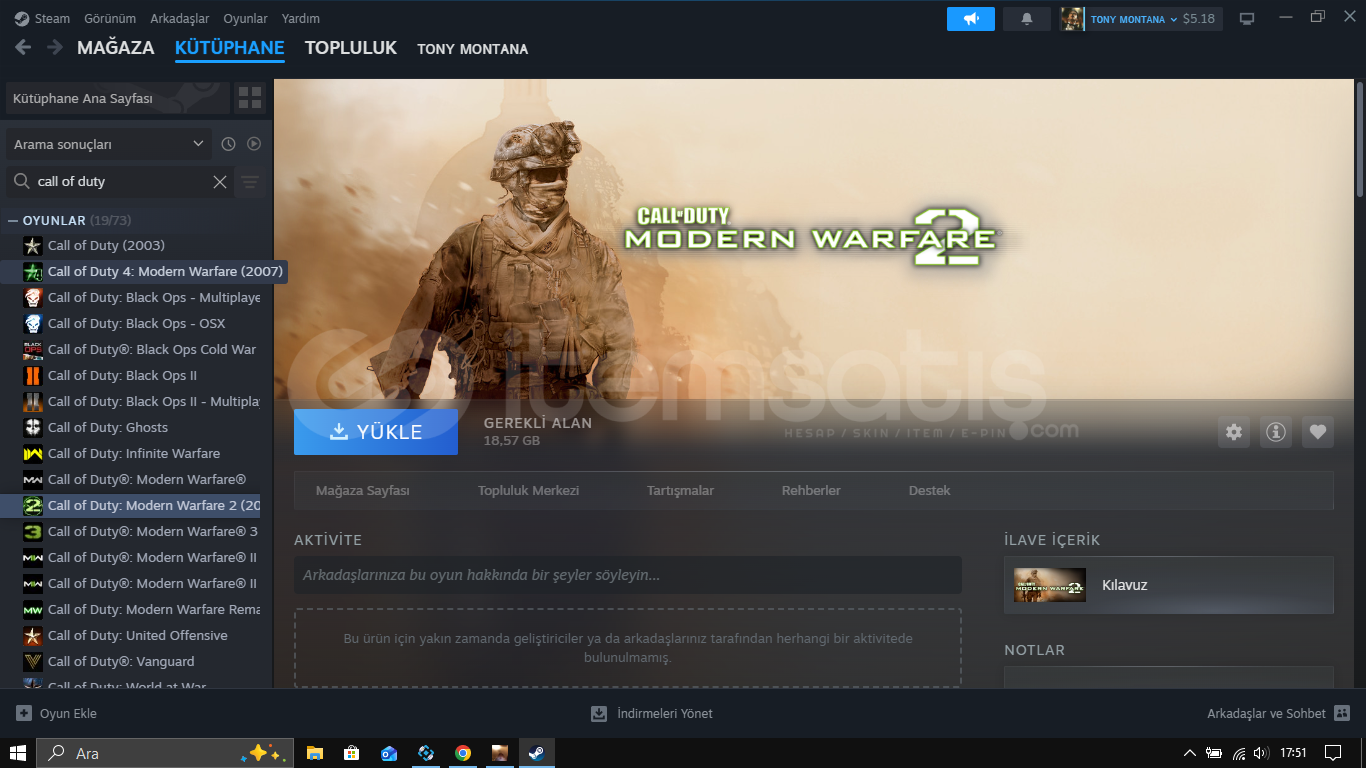Add game to favorites with heart icon
This screenshot has height=768, width=1366.
click(1318, 432)
